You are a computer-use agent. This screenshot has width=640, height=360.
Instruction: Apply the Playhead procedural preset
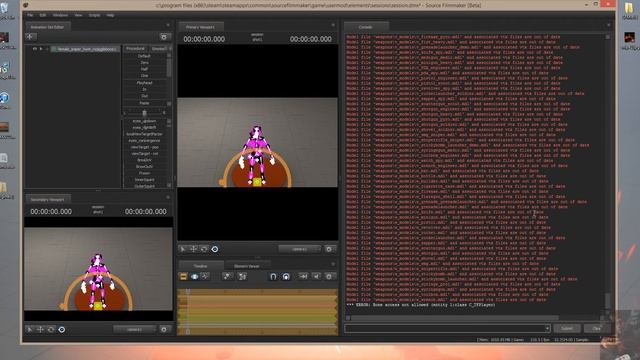[x=144, y=82]
